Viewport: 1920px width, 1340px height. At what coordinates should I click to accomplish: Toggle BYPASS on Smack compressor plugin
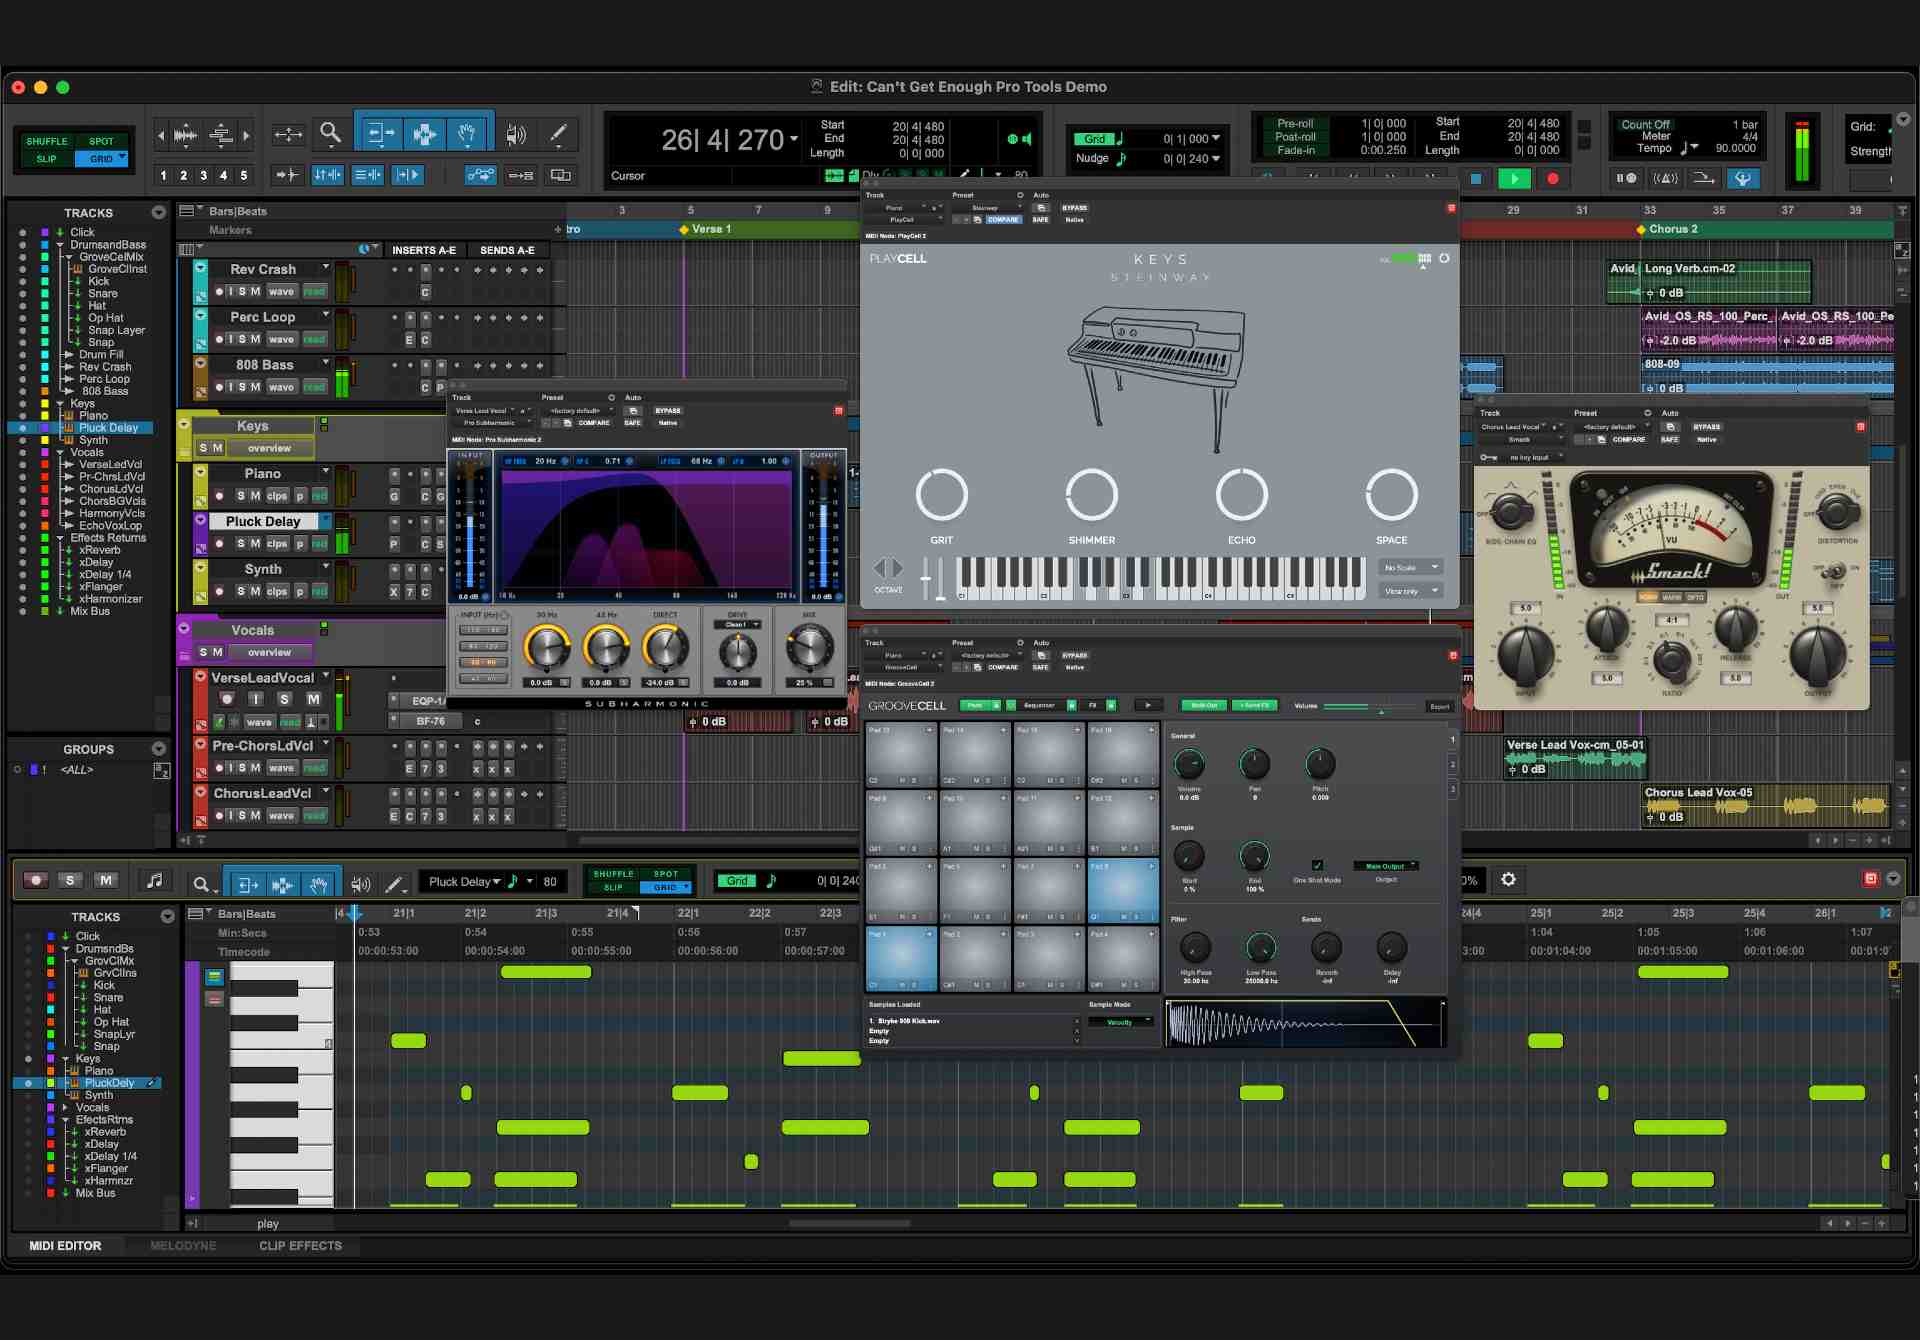click(1706, 427)
